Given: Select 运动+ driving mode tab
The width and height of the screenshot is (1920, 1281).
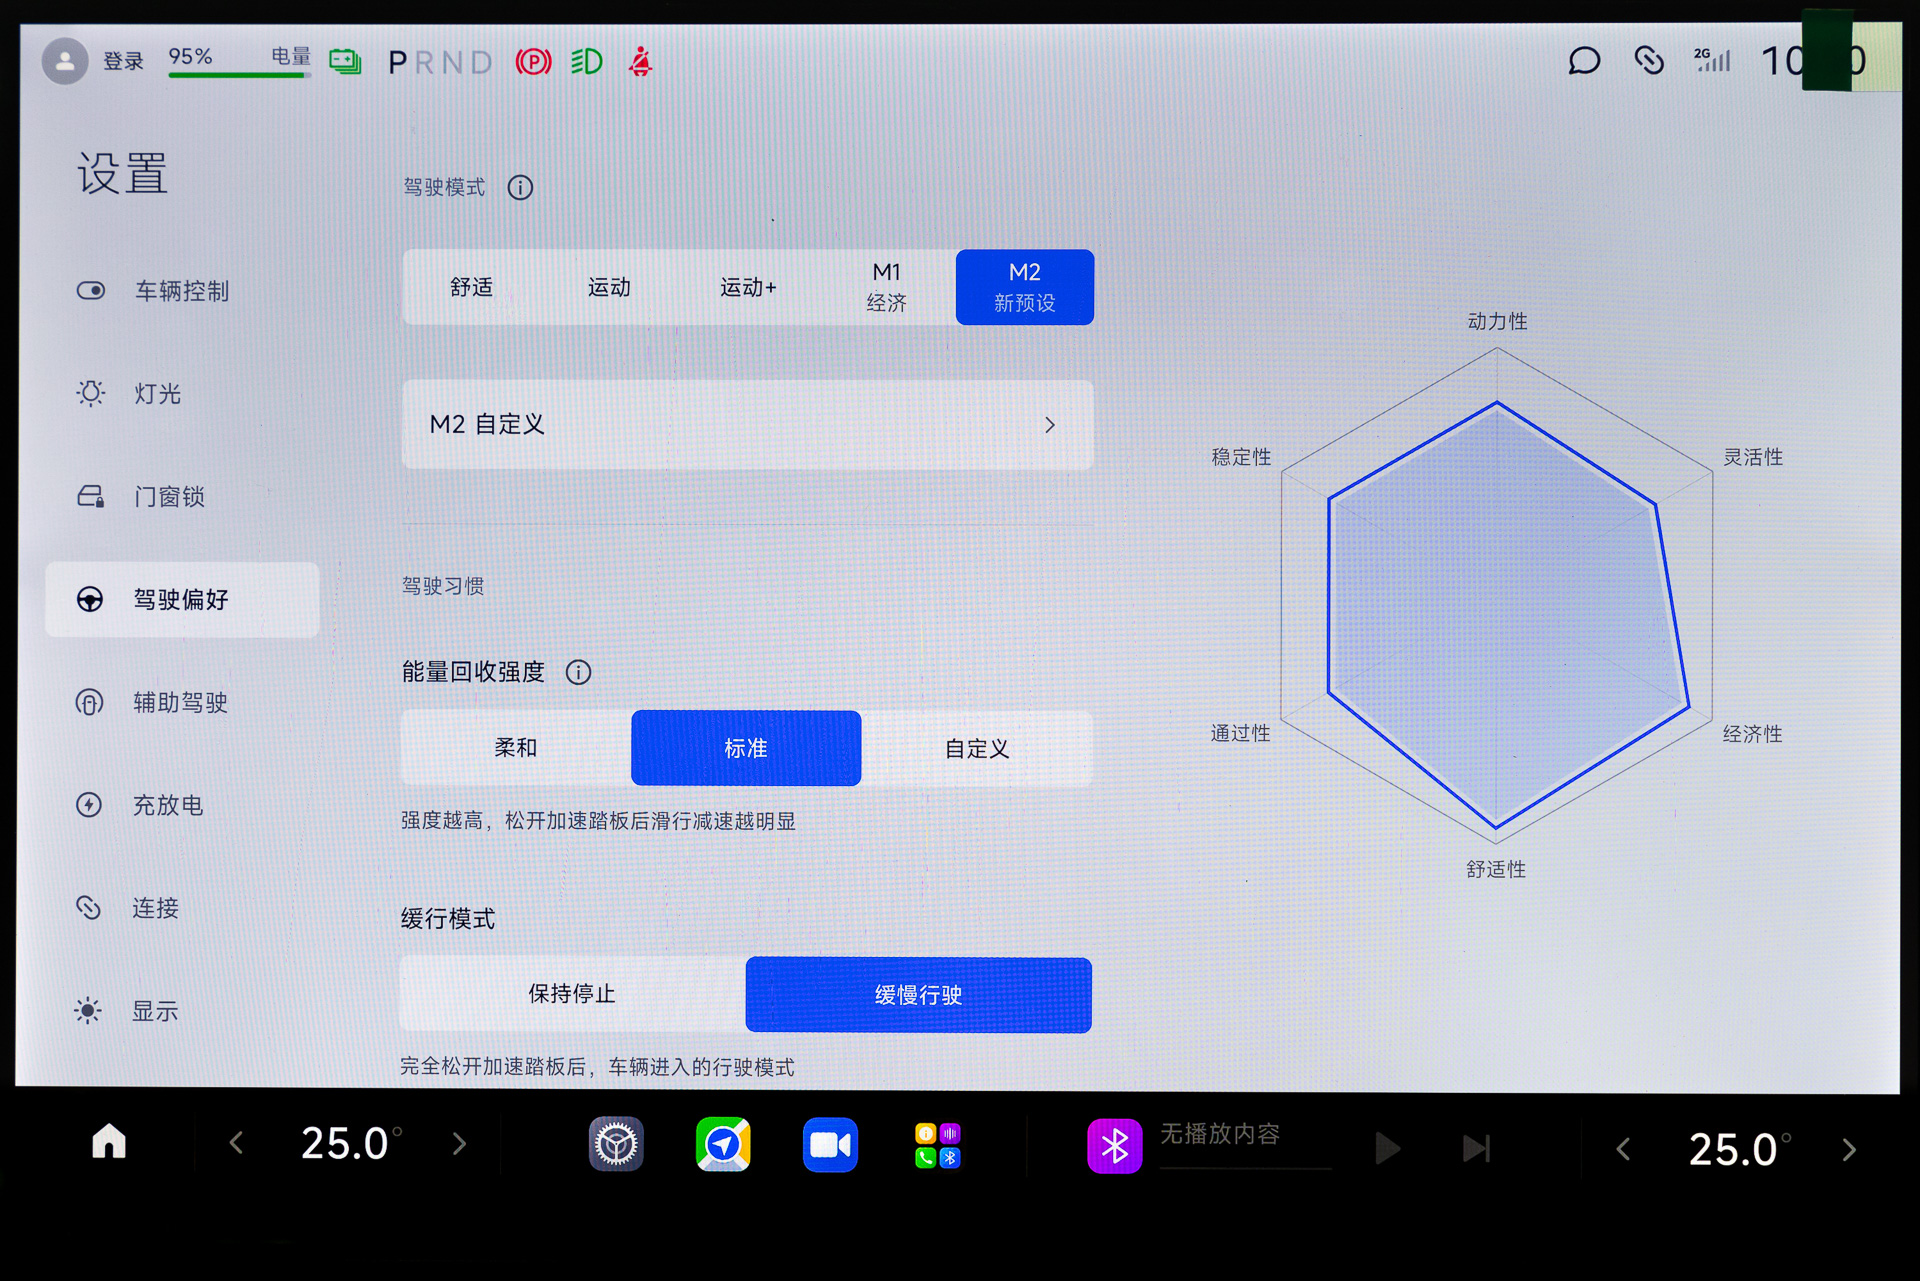Looking at the screenshot, I should [748, 288].
